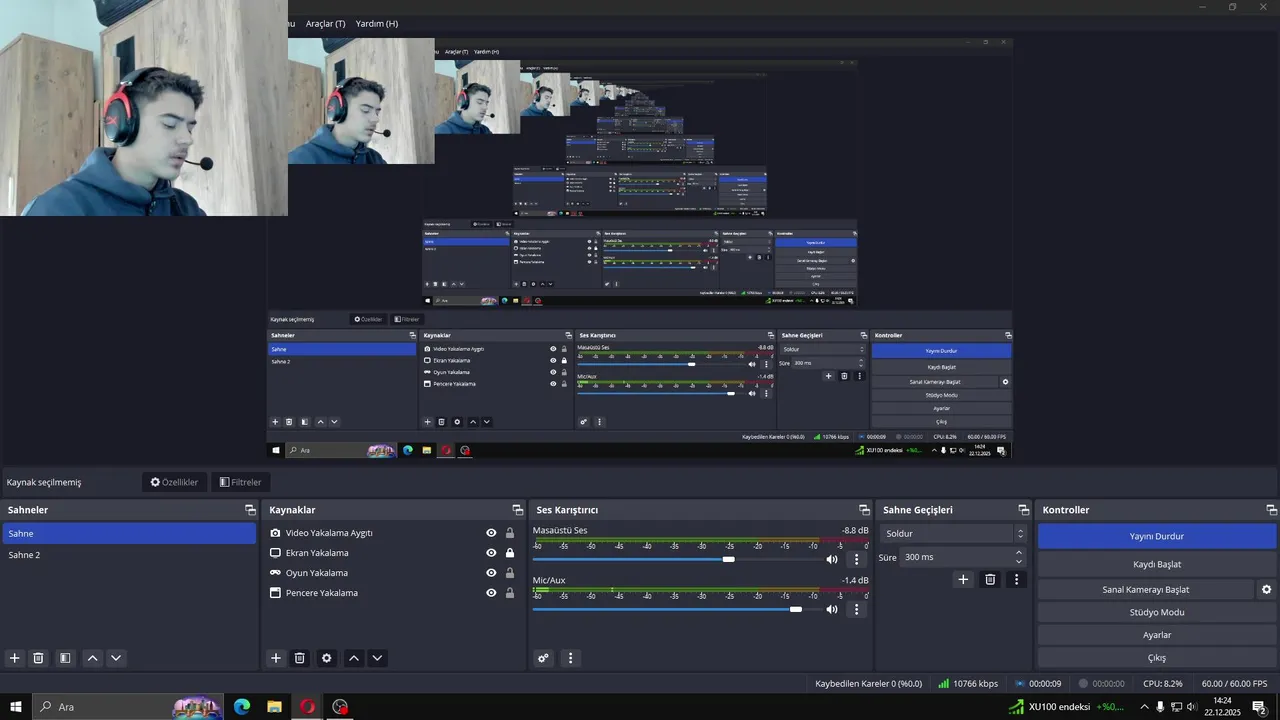Open scene filters icon in Sahneler toolbar

coord(65,658)
